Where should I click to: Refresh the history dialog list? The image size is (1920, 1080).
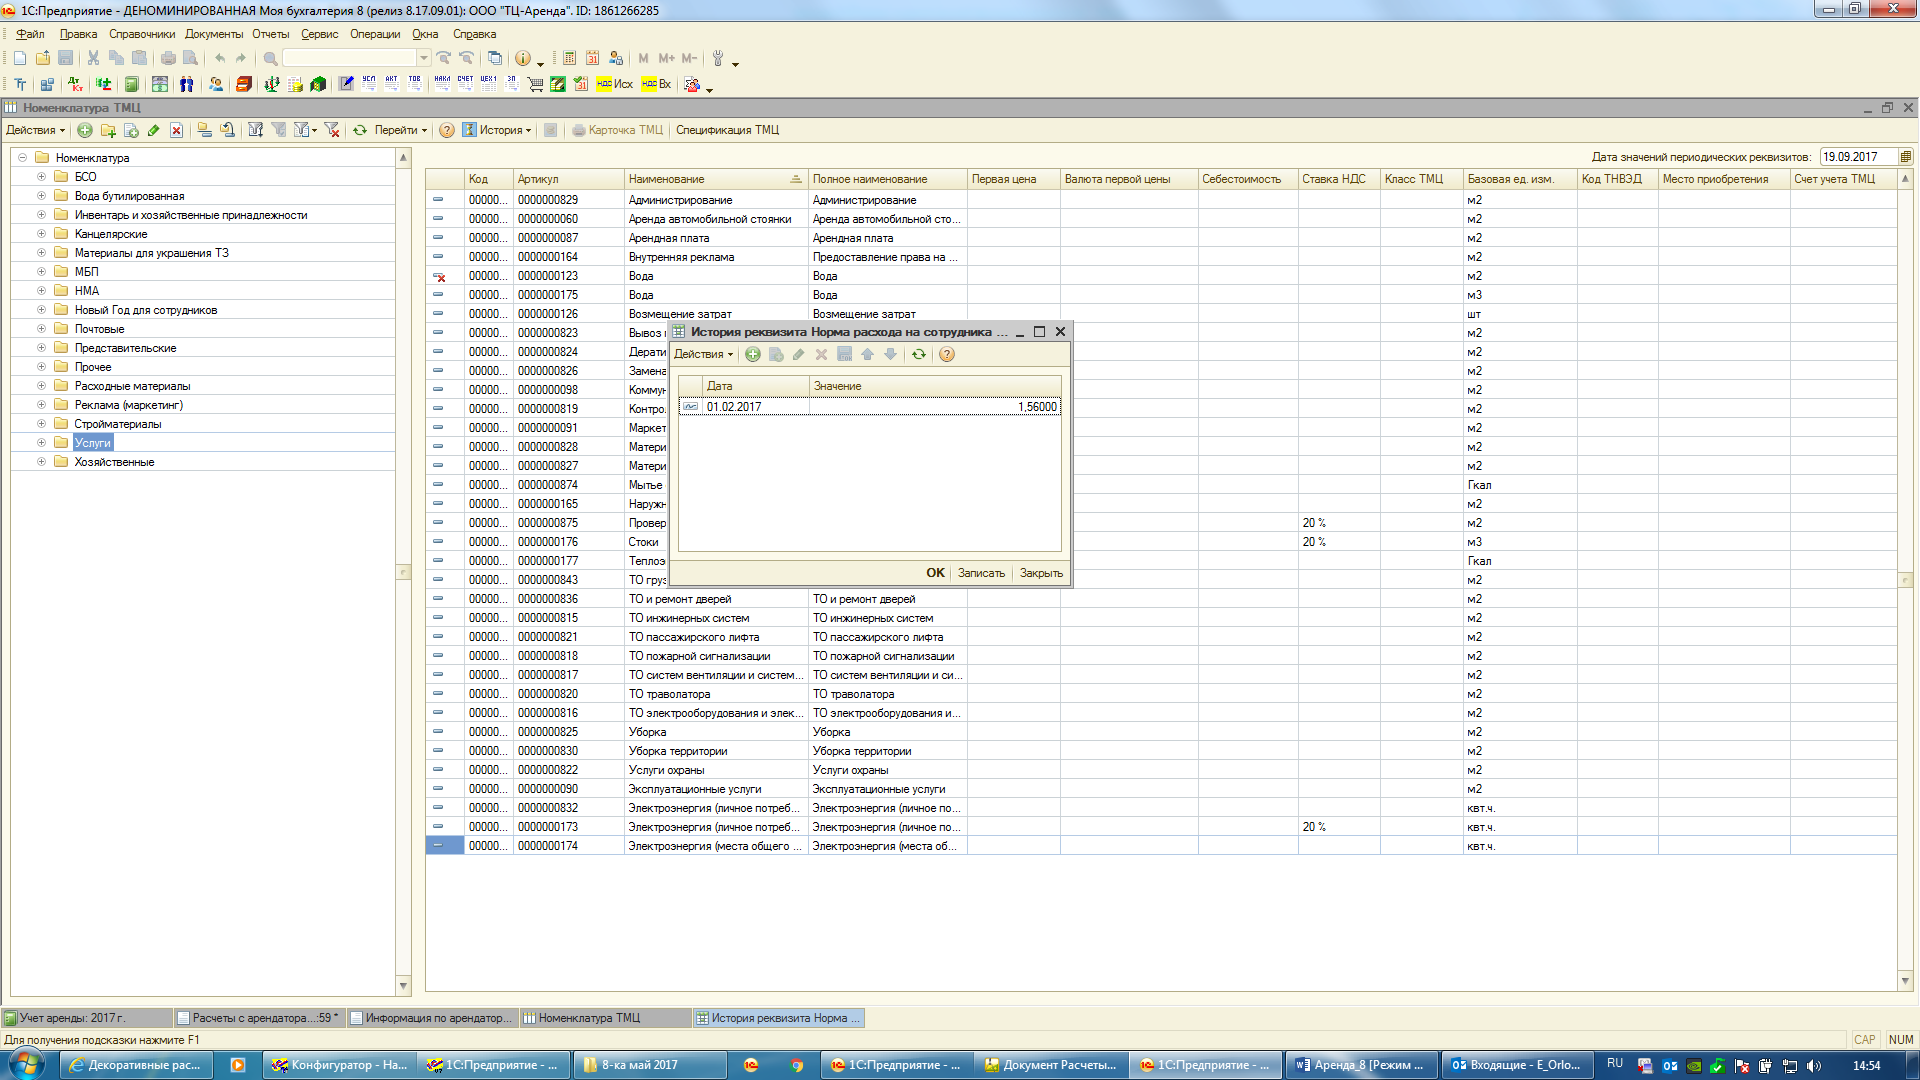click(x=918, y=354)
